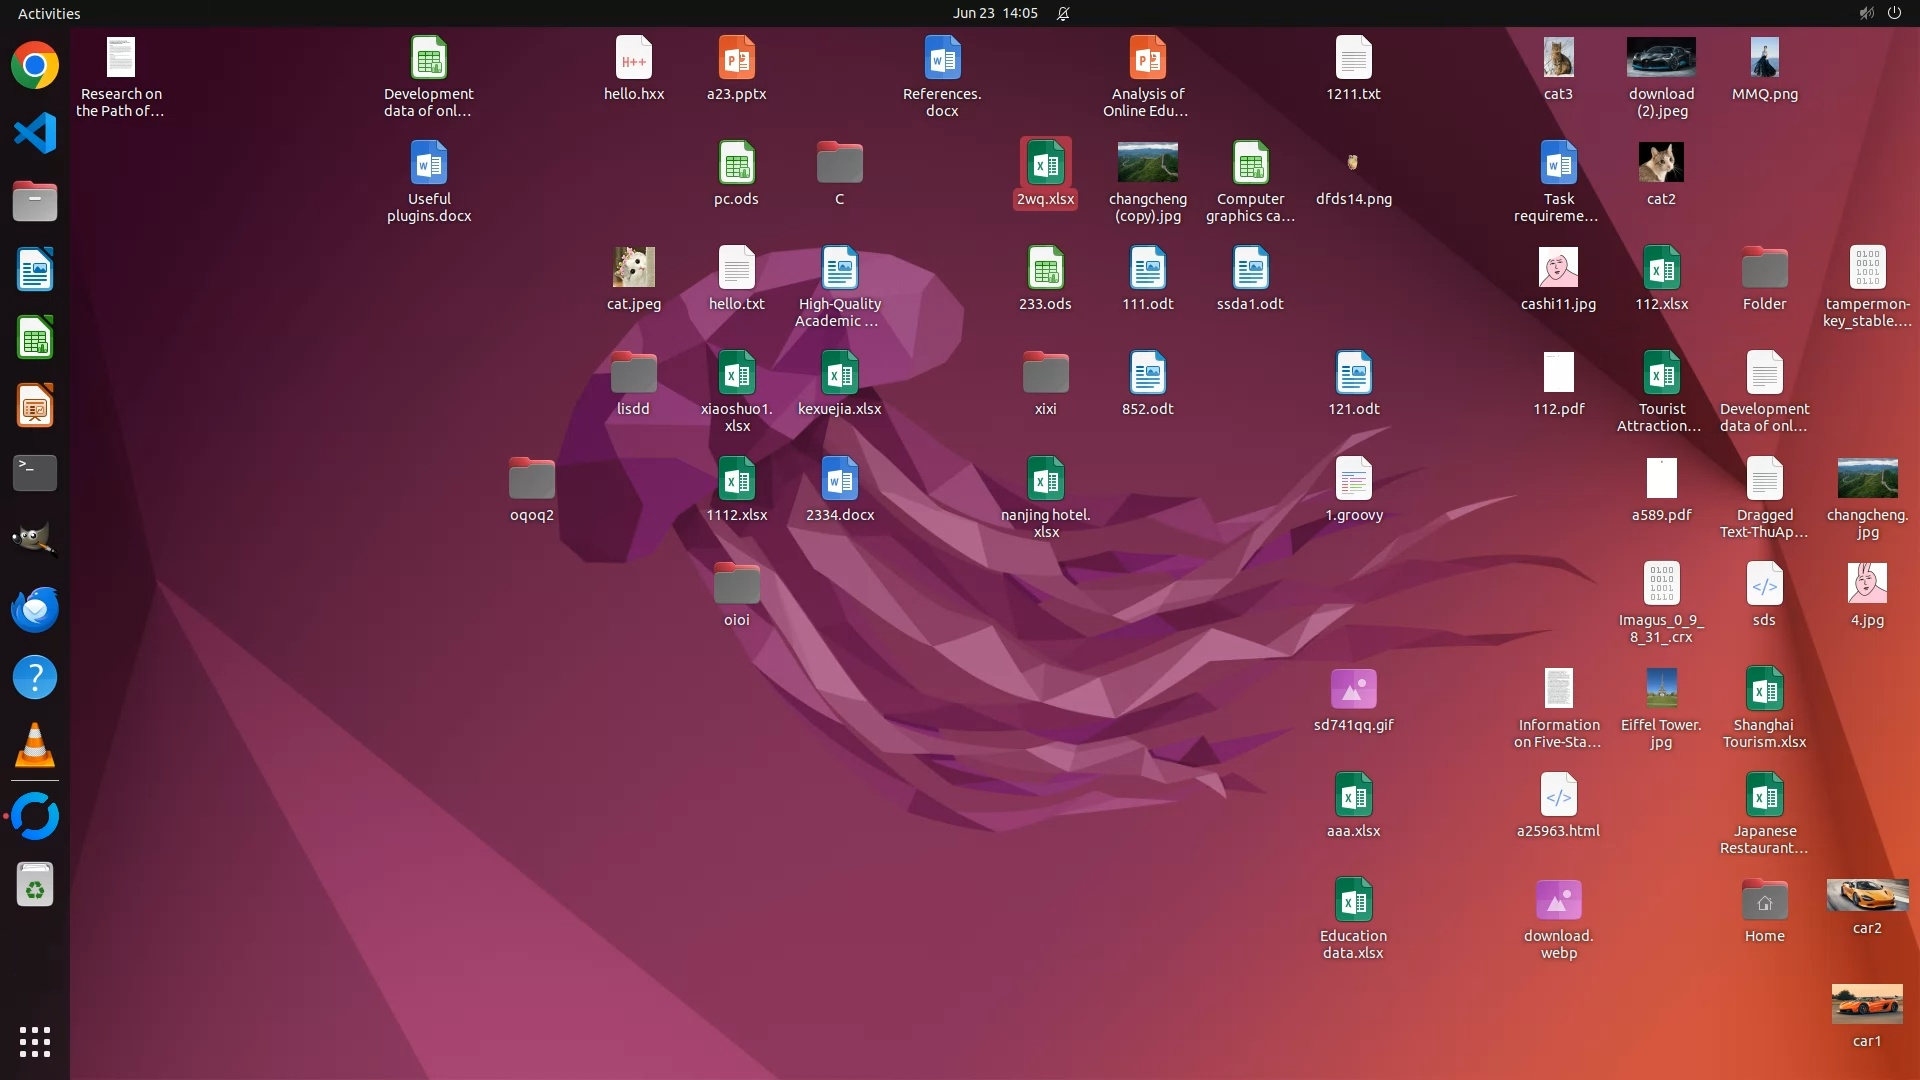Select the oqoq2 folder
Screen dimensions: 1920x1080
click(531, 480)
